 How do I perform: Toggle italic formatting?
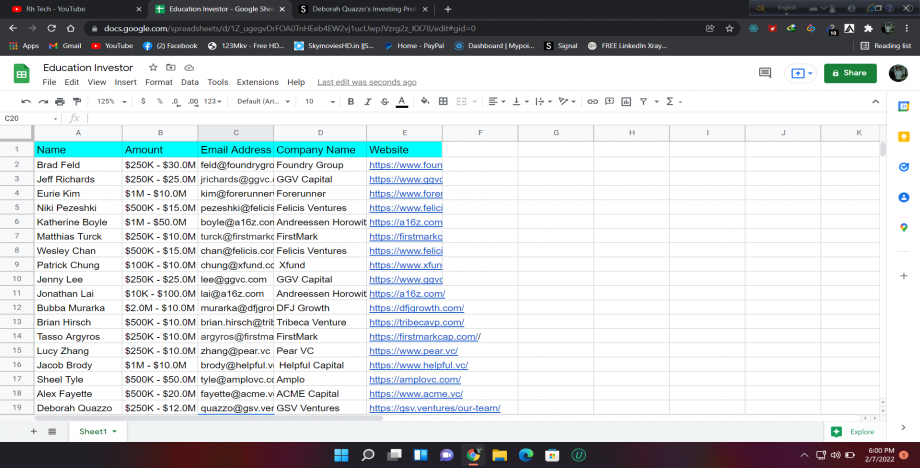[367, 101]
